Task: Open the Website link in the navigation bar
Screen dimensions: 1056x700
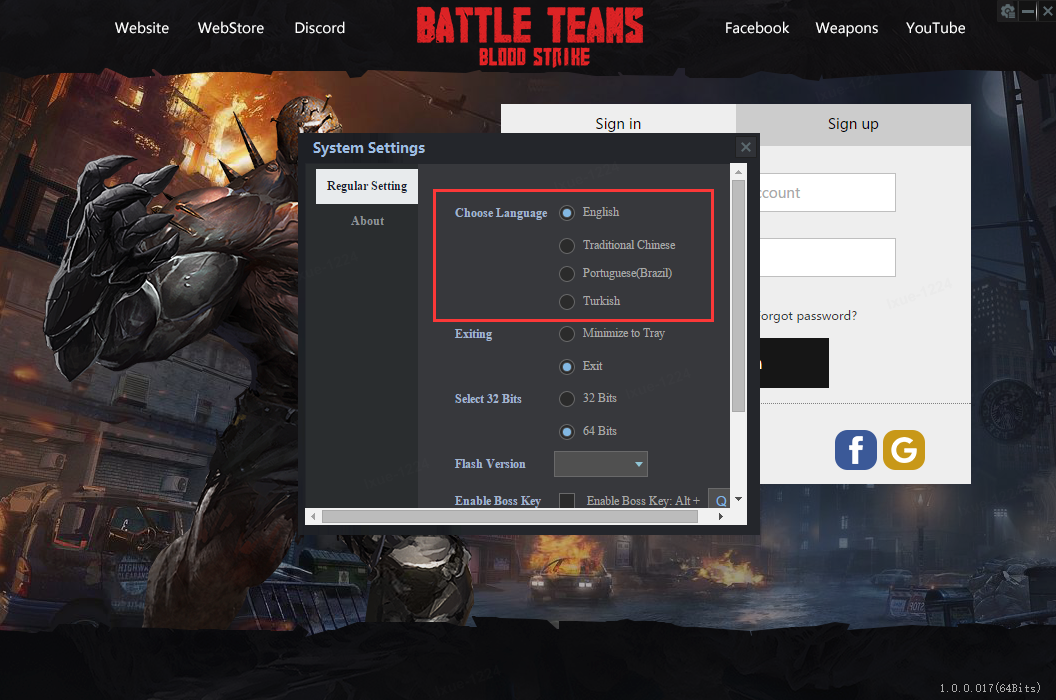Action: pyautogui.click(x=141, y=28)
